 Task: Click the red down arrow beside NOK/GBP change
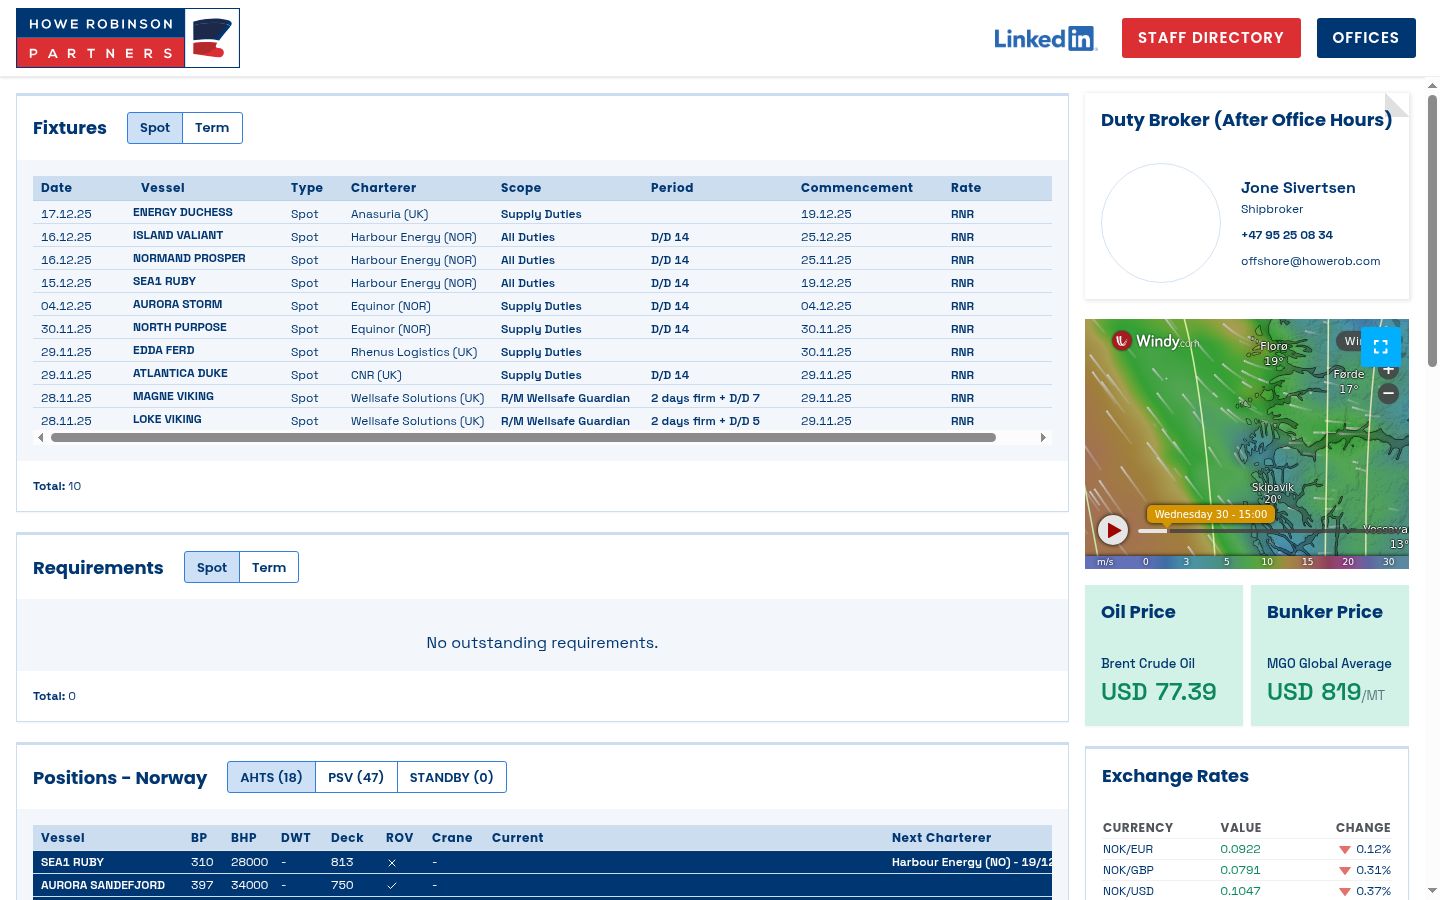tap(1345, 871)
